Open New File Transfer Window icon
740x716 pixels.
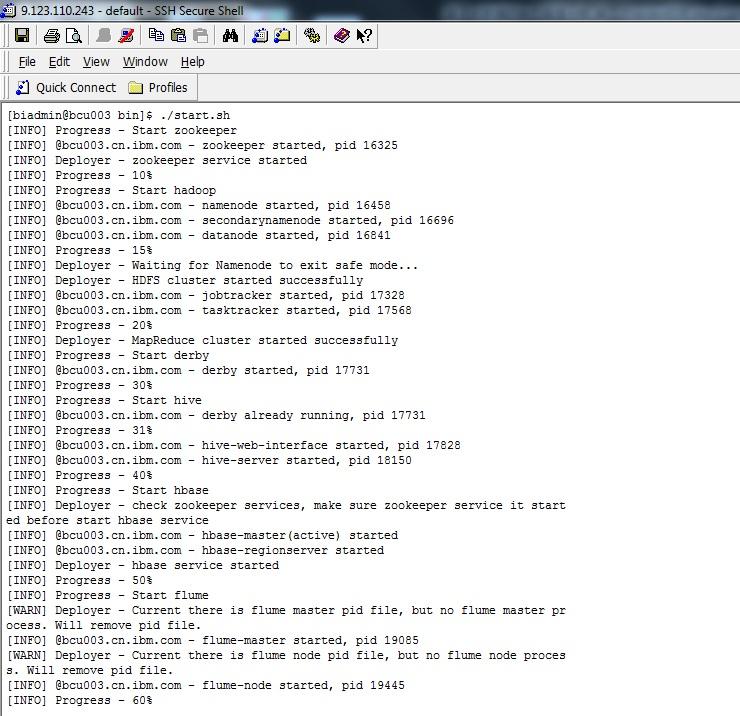(x=282, y=35)
